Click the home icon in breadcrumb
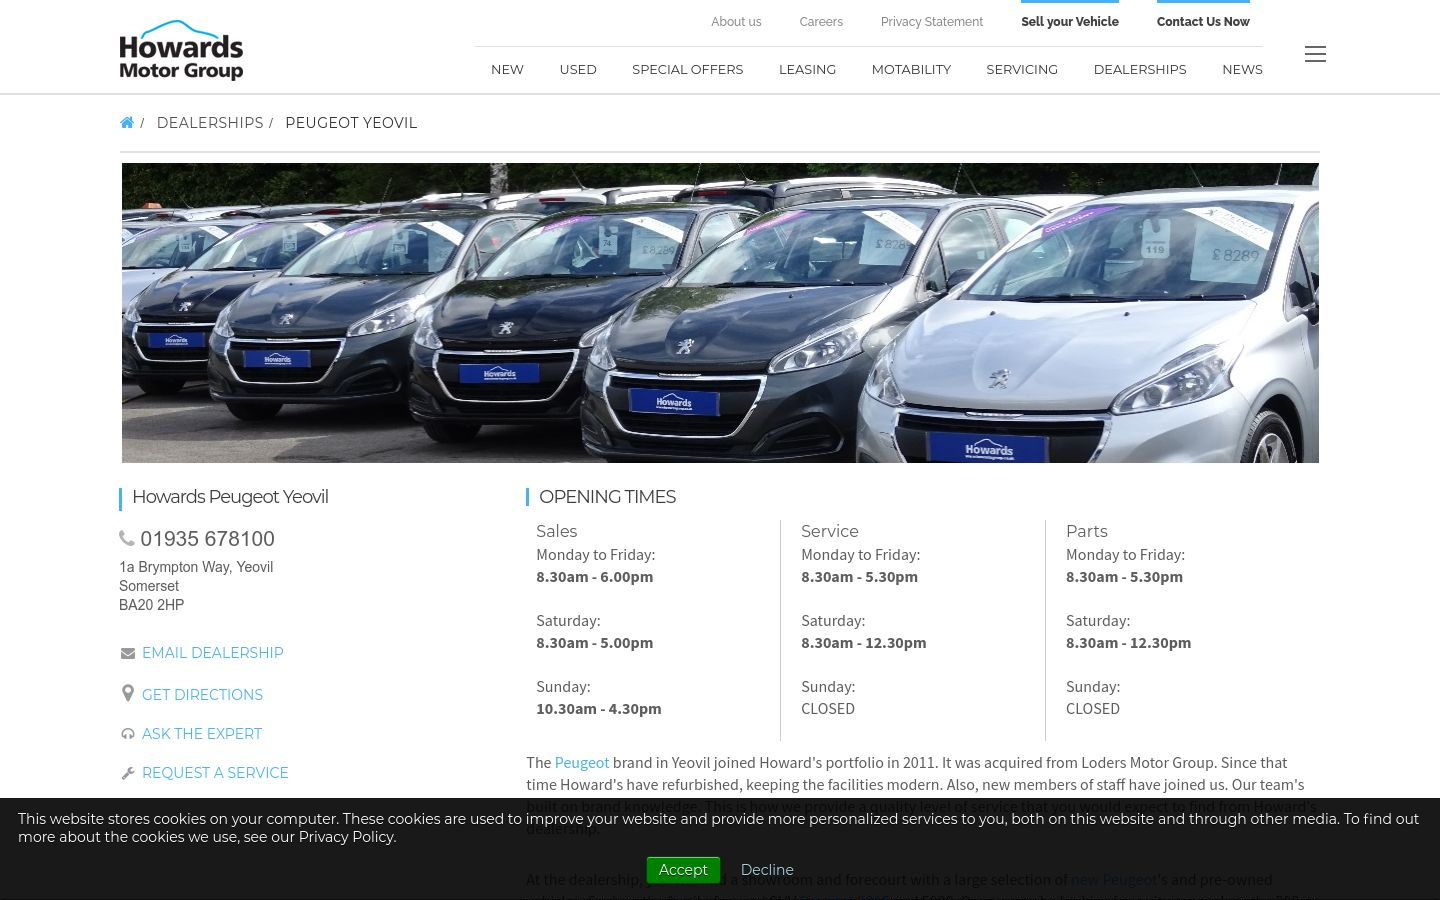The image size is (1440, 900). click(x=126, y=123)
